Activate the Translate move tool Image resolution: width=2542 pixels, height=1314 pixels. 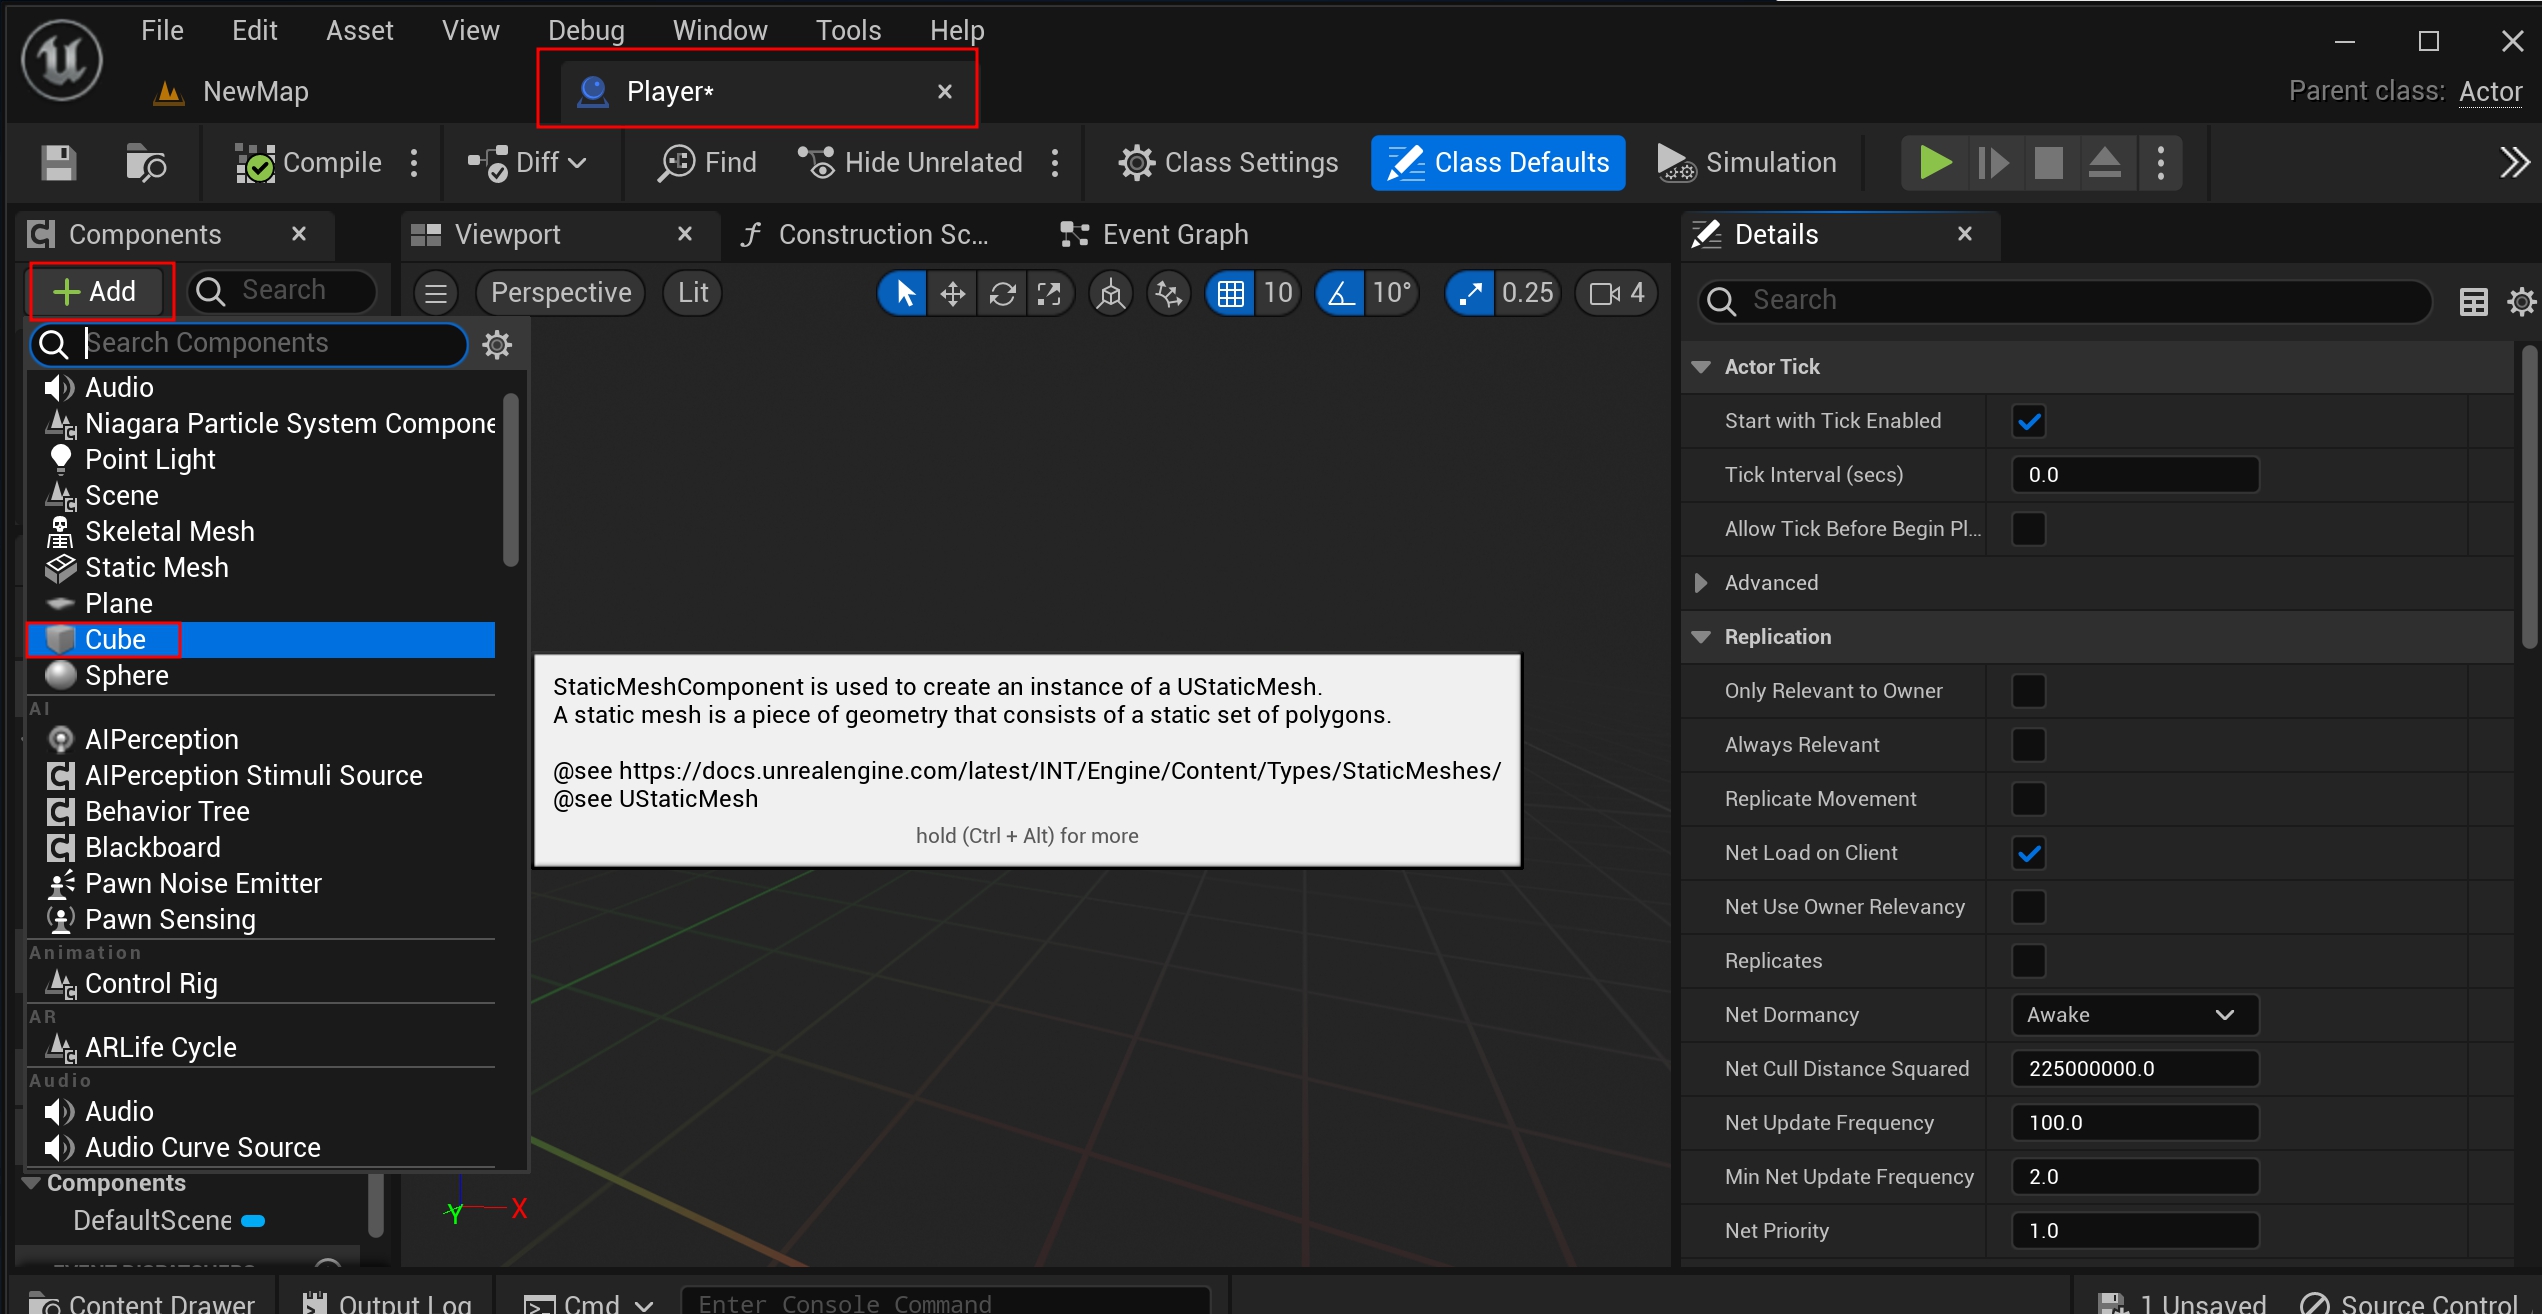pyautogui.click(x=953, y=293)
